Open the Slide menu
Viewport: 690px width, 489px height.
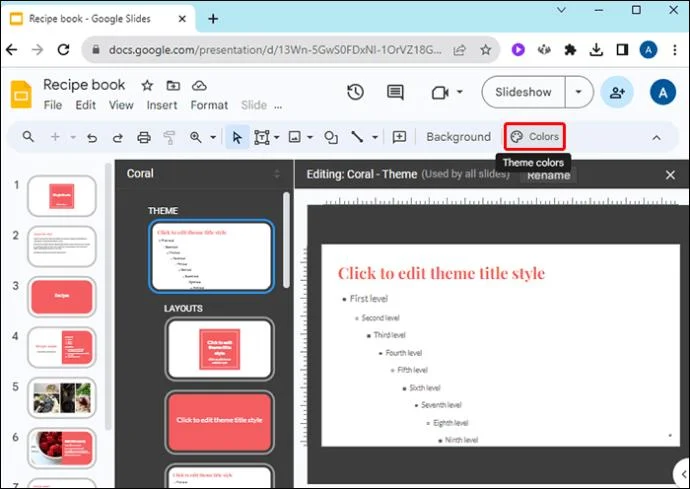(x=254, y=105)
